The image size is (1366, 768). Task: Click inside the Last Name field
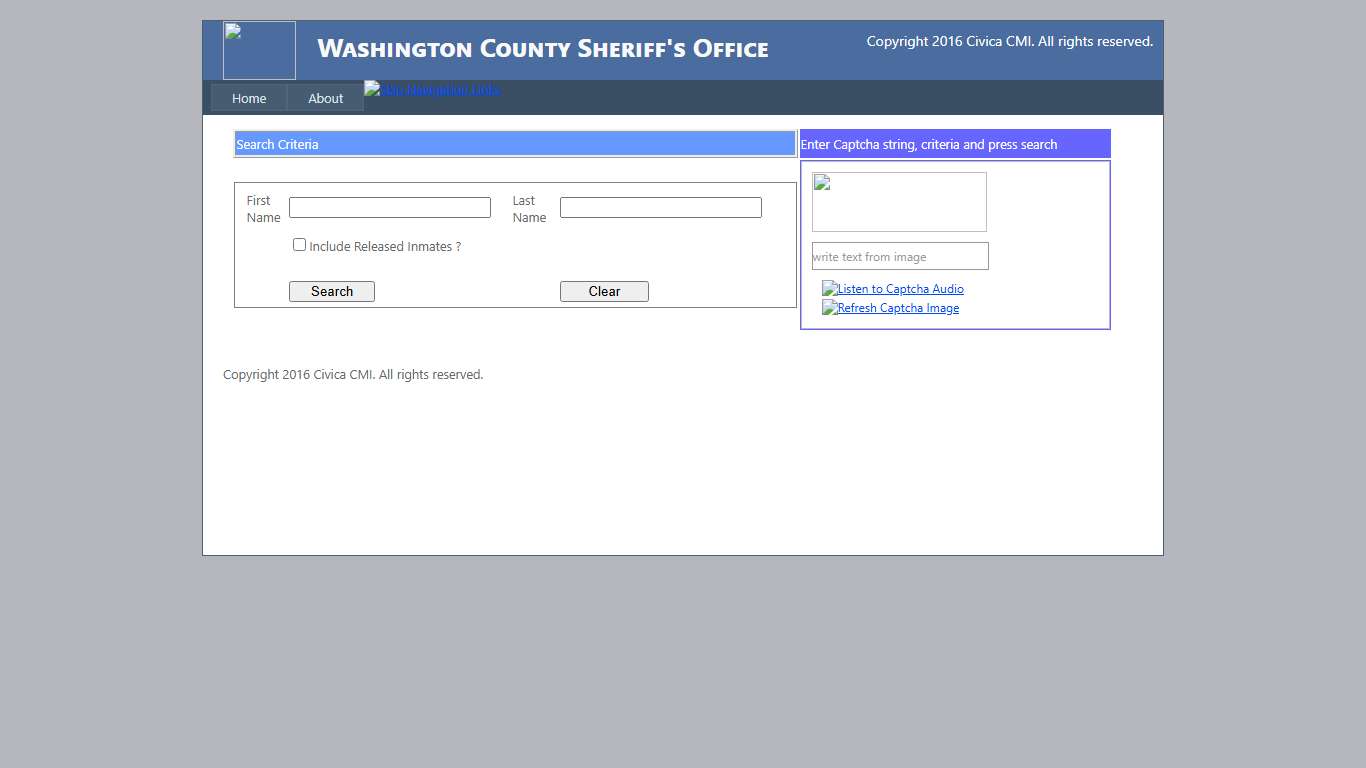(660, 207)
